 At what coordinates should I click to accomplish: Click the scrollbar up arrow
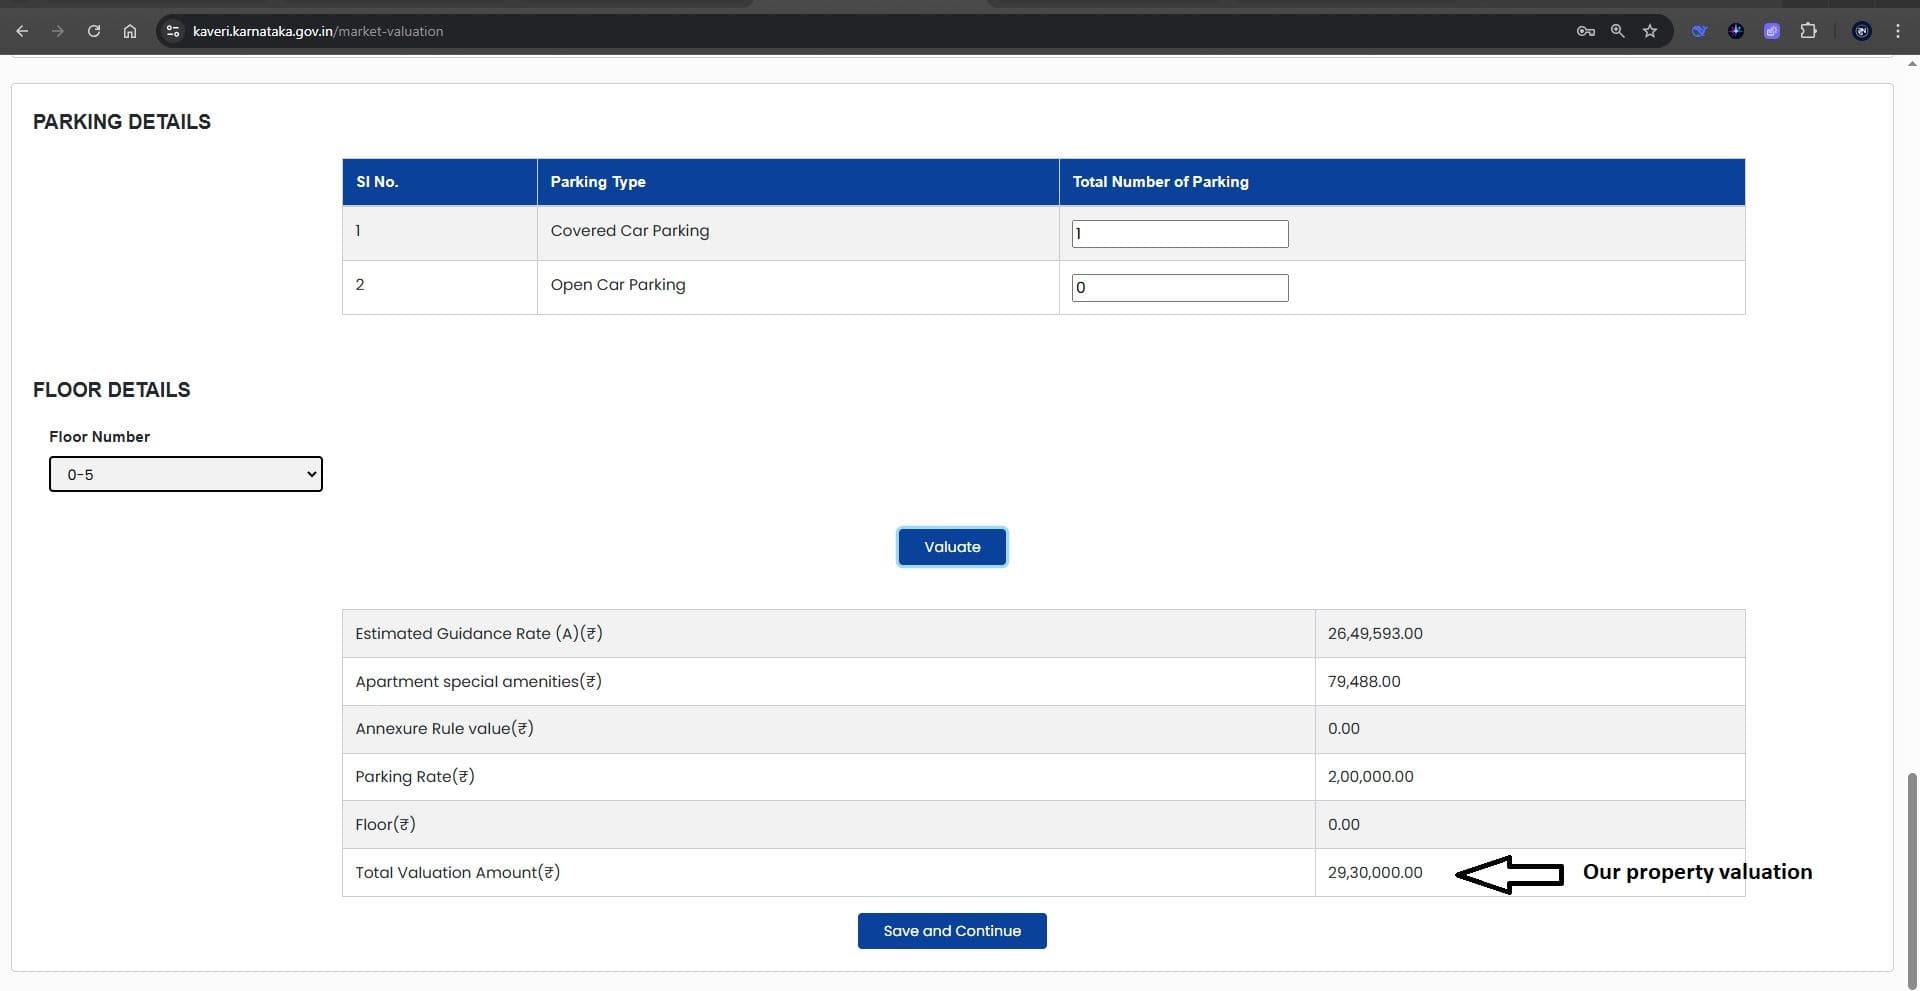(1912, 63)
